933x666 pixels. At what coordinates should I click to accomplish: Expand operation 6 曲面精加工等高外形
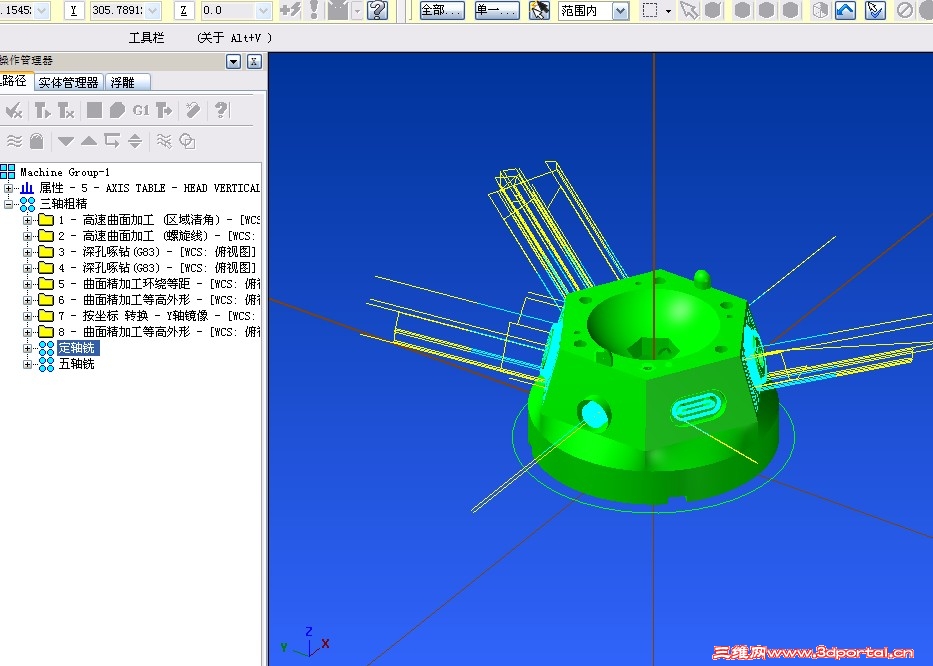click(x=27, y=300)
